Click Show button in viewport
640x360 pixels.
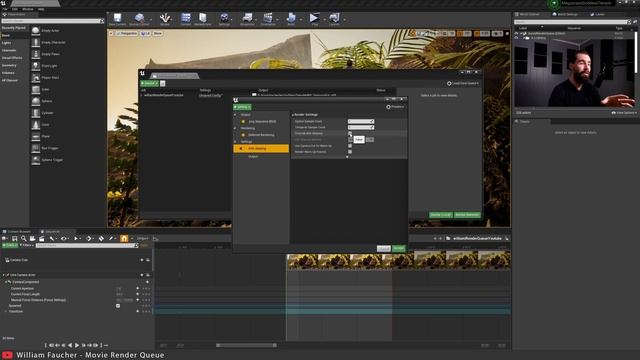[158, 33]
